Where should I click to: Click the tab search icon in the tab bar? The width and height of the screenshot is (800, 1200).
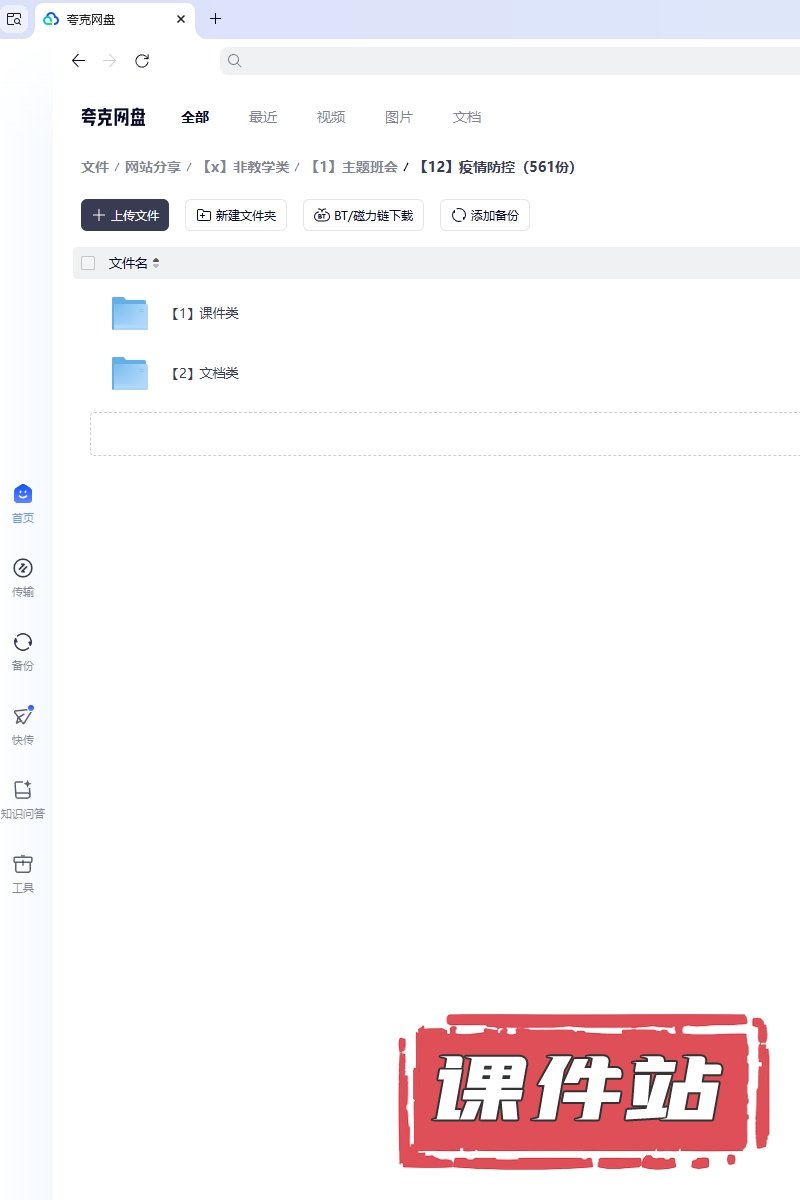[14, 19]
